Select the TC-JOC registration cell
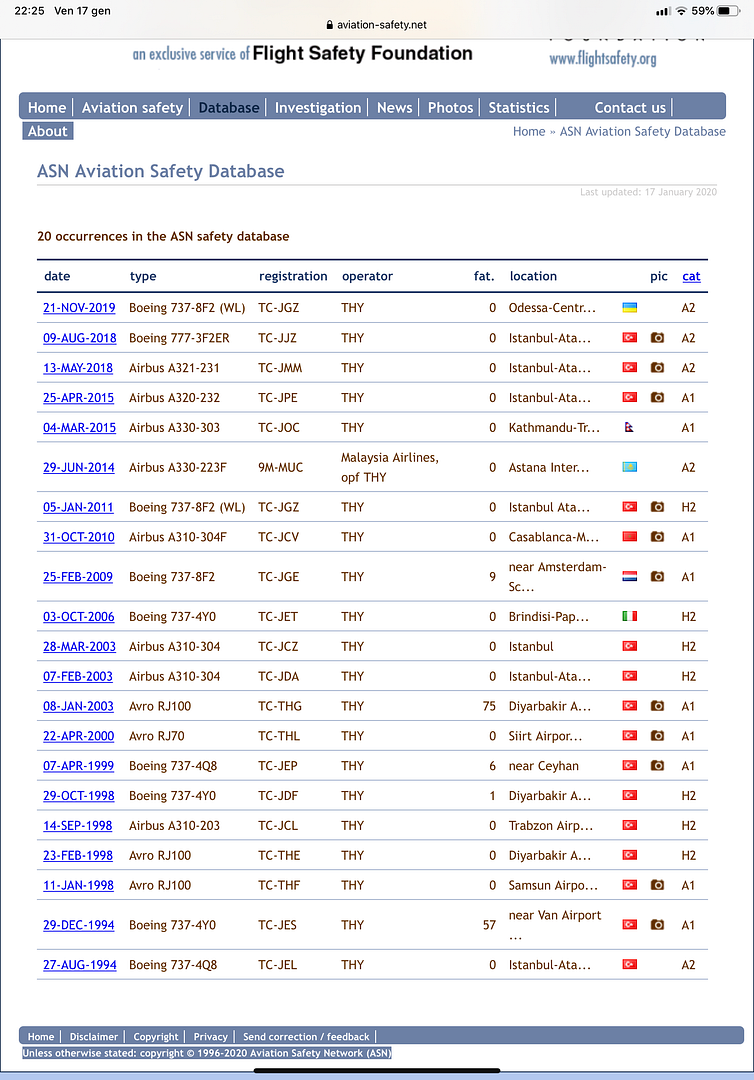Image resolution: width=754 pixels, height=1080 pixels. point(279,427)
